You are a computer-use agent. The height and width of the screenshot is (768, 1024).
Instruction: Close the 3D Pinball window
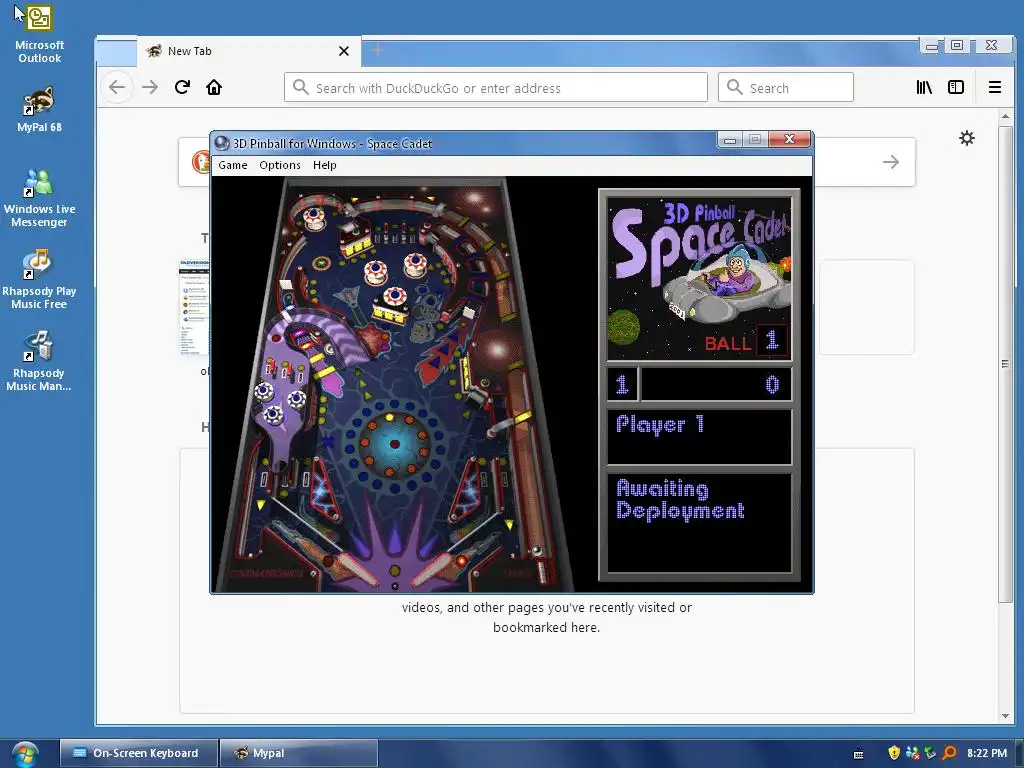(790, 139)
